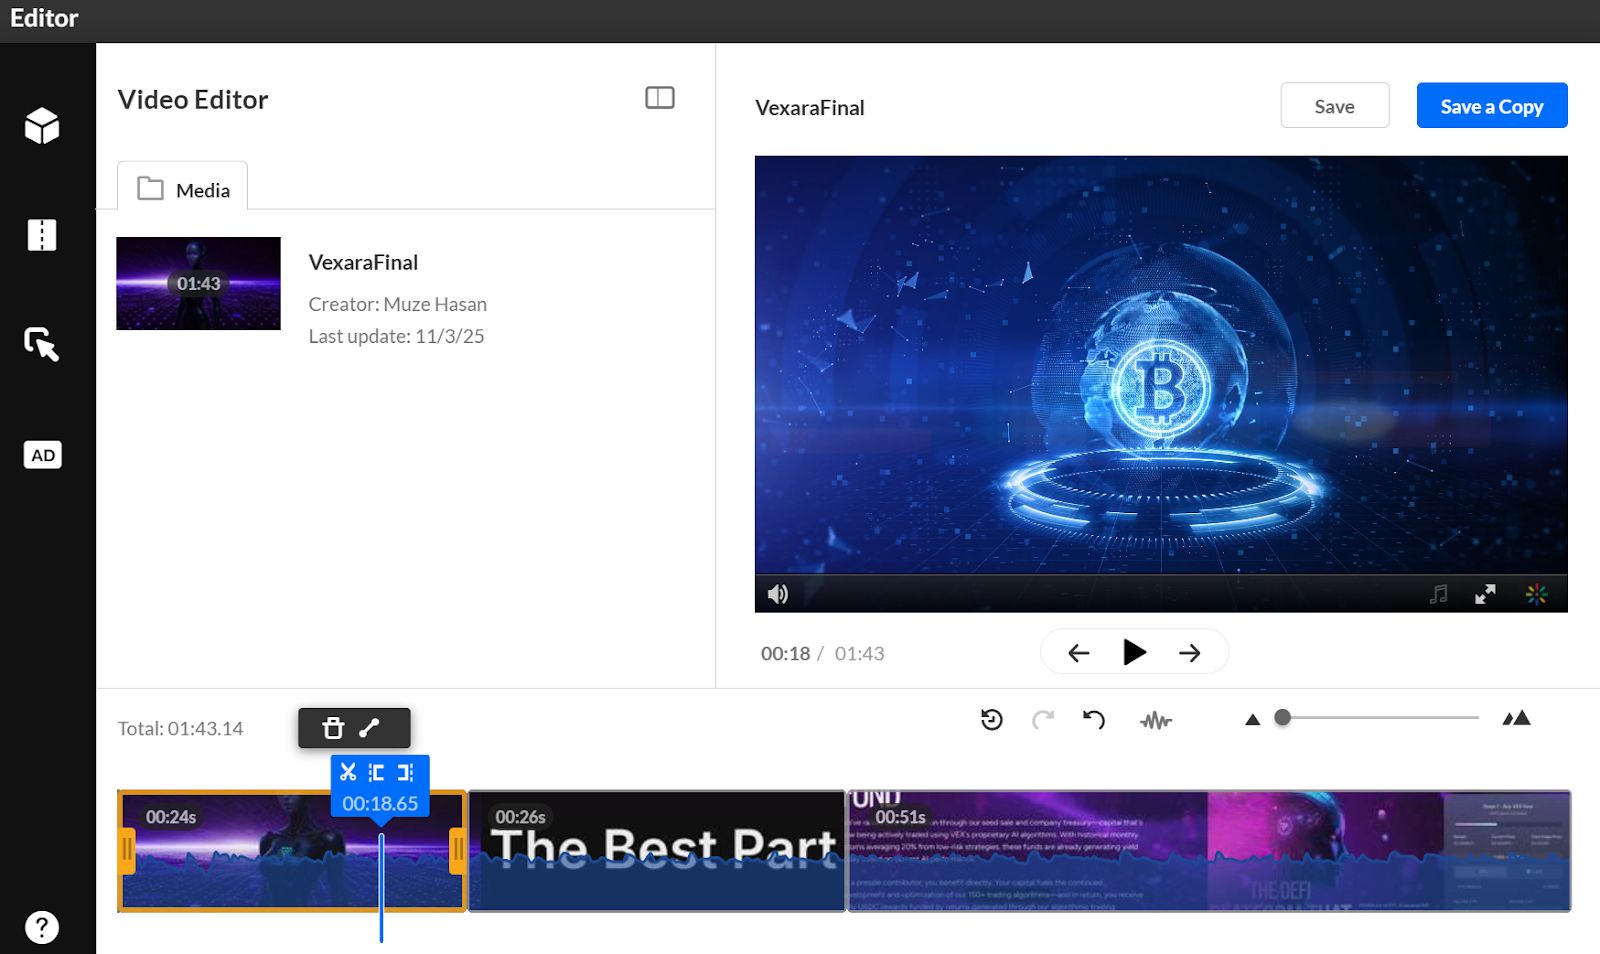Click the undo arrow icon

(x=1094, y=719)
